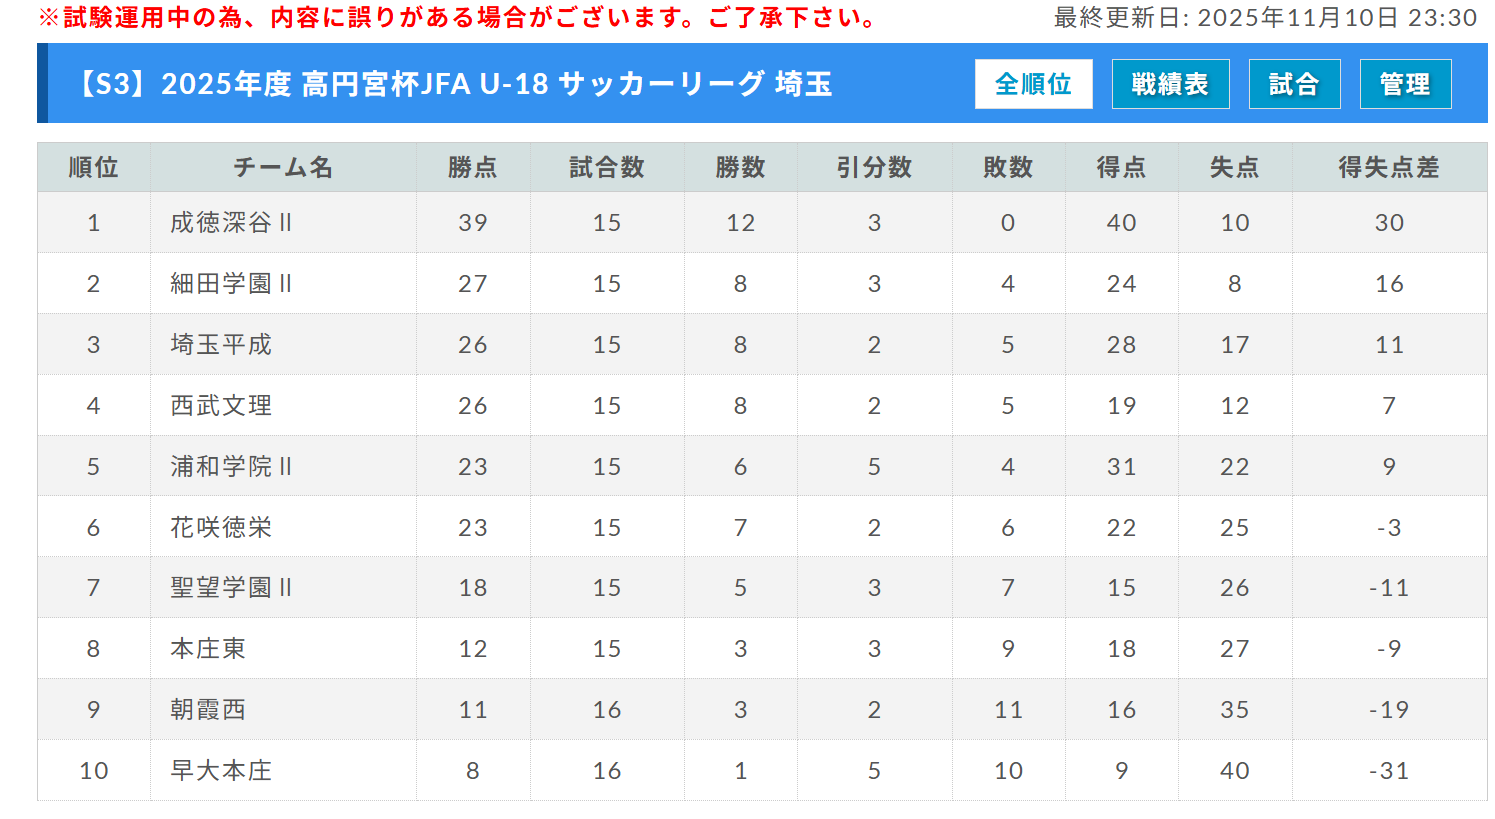The height and width of the screenshot is (819, 1495).
Task: Click the 花咲徳栄 team name
Action: tap(221, 528)
